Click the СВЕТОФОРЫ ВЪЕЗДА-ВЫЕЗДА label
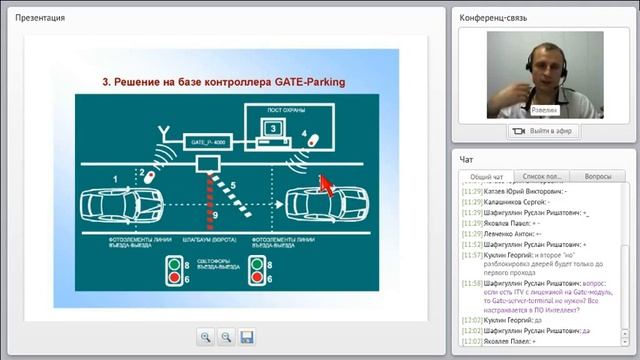The height and width of the screenshot is (360, 640). point(218,264)
